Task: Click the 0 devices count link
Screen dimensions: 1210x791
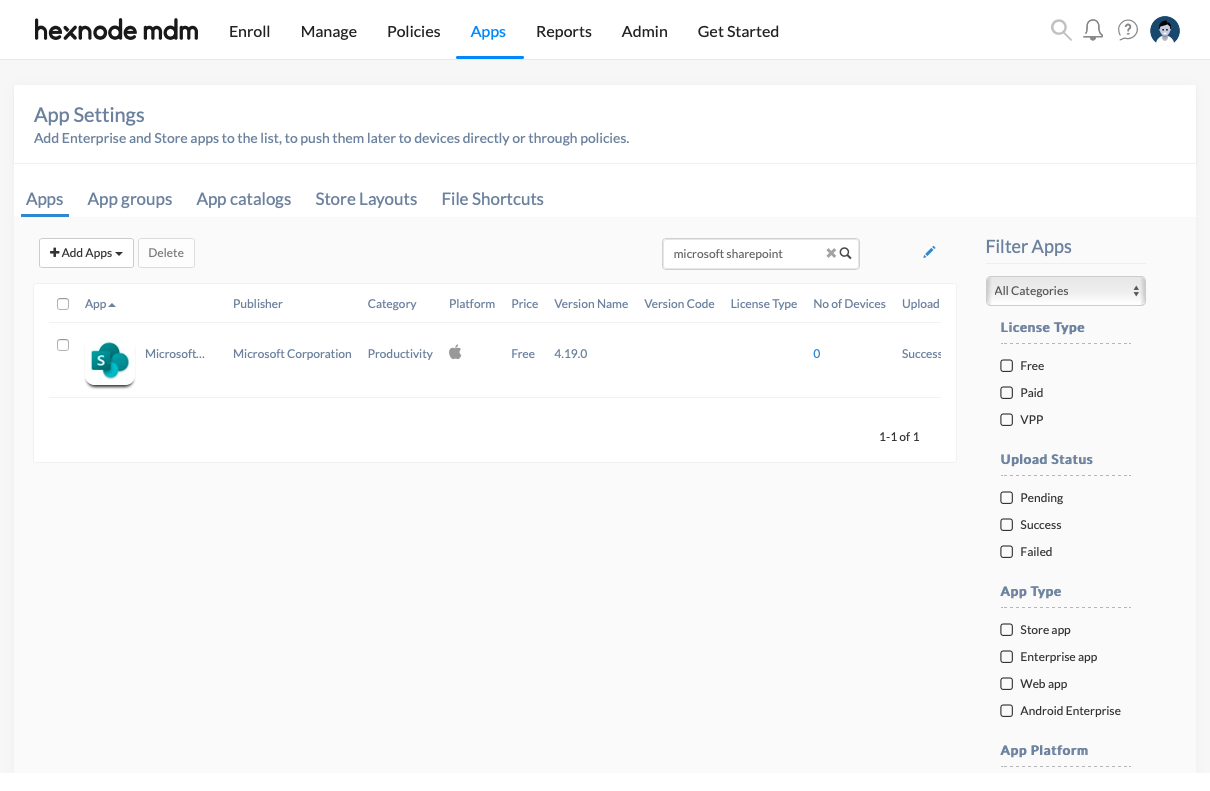Action: (817, 354)
